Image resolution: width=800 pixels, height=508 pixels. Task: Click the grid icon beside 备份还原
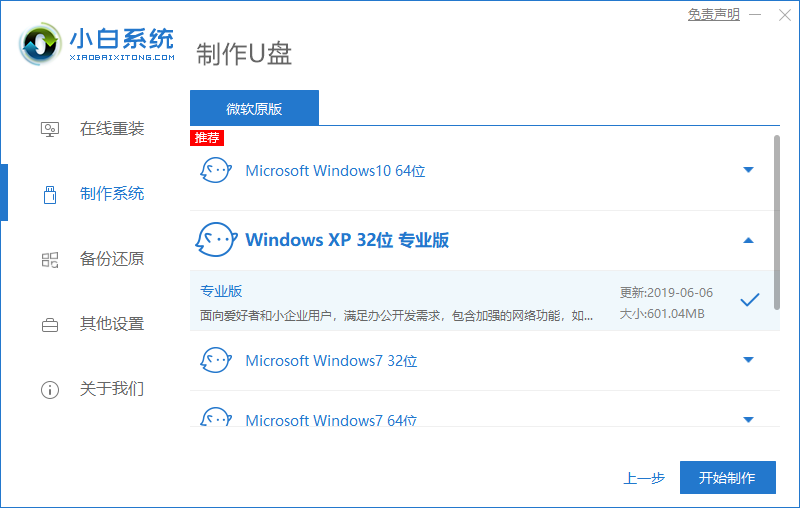pyautogui.click(x=50, y=259)
